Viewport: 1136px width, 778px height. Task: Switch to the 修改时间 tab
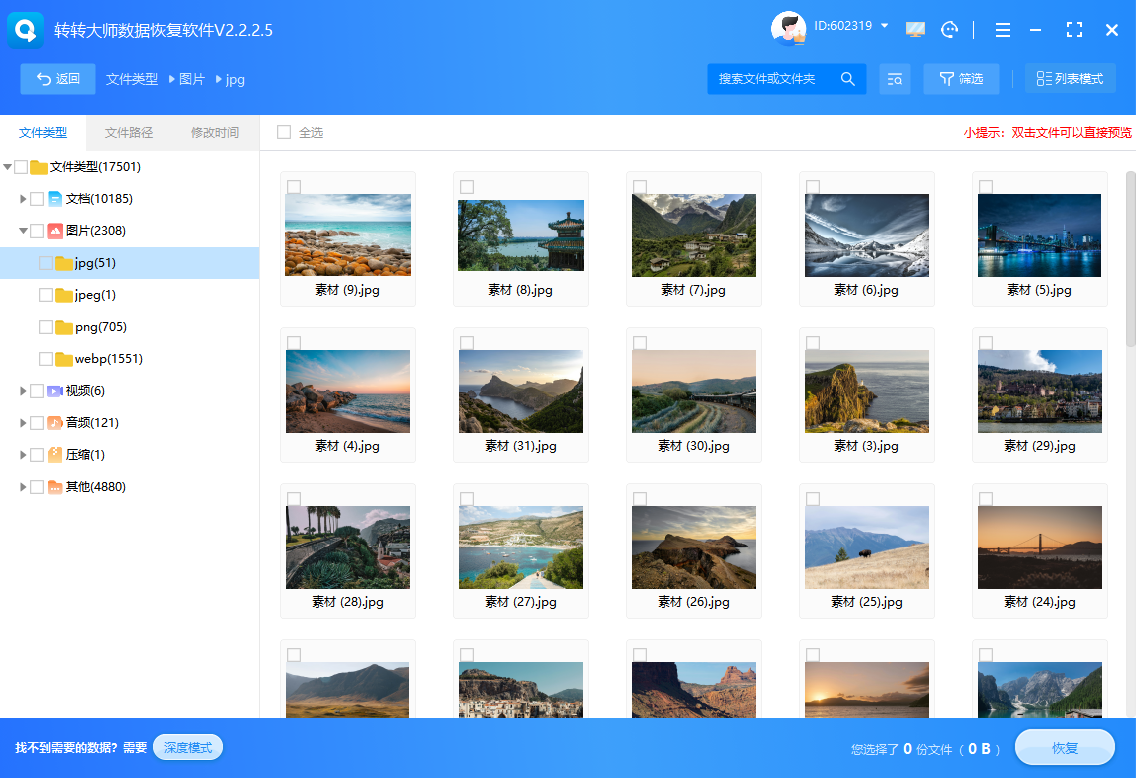[215, 132]
